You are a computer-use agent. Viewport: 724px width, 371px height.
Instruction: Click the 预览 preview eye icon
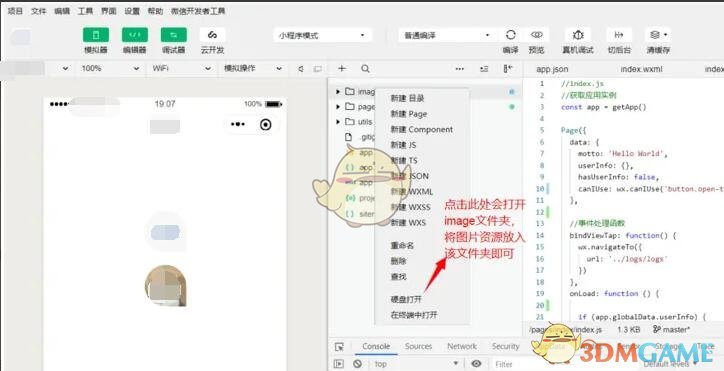point(536,35)
